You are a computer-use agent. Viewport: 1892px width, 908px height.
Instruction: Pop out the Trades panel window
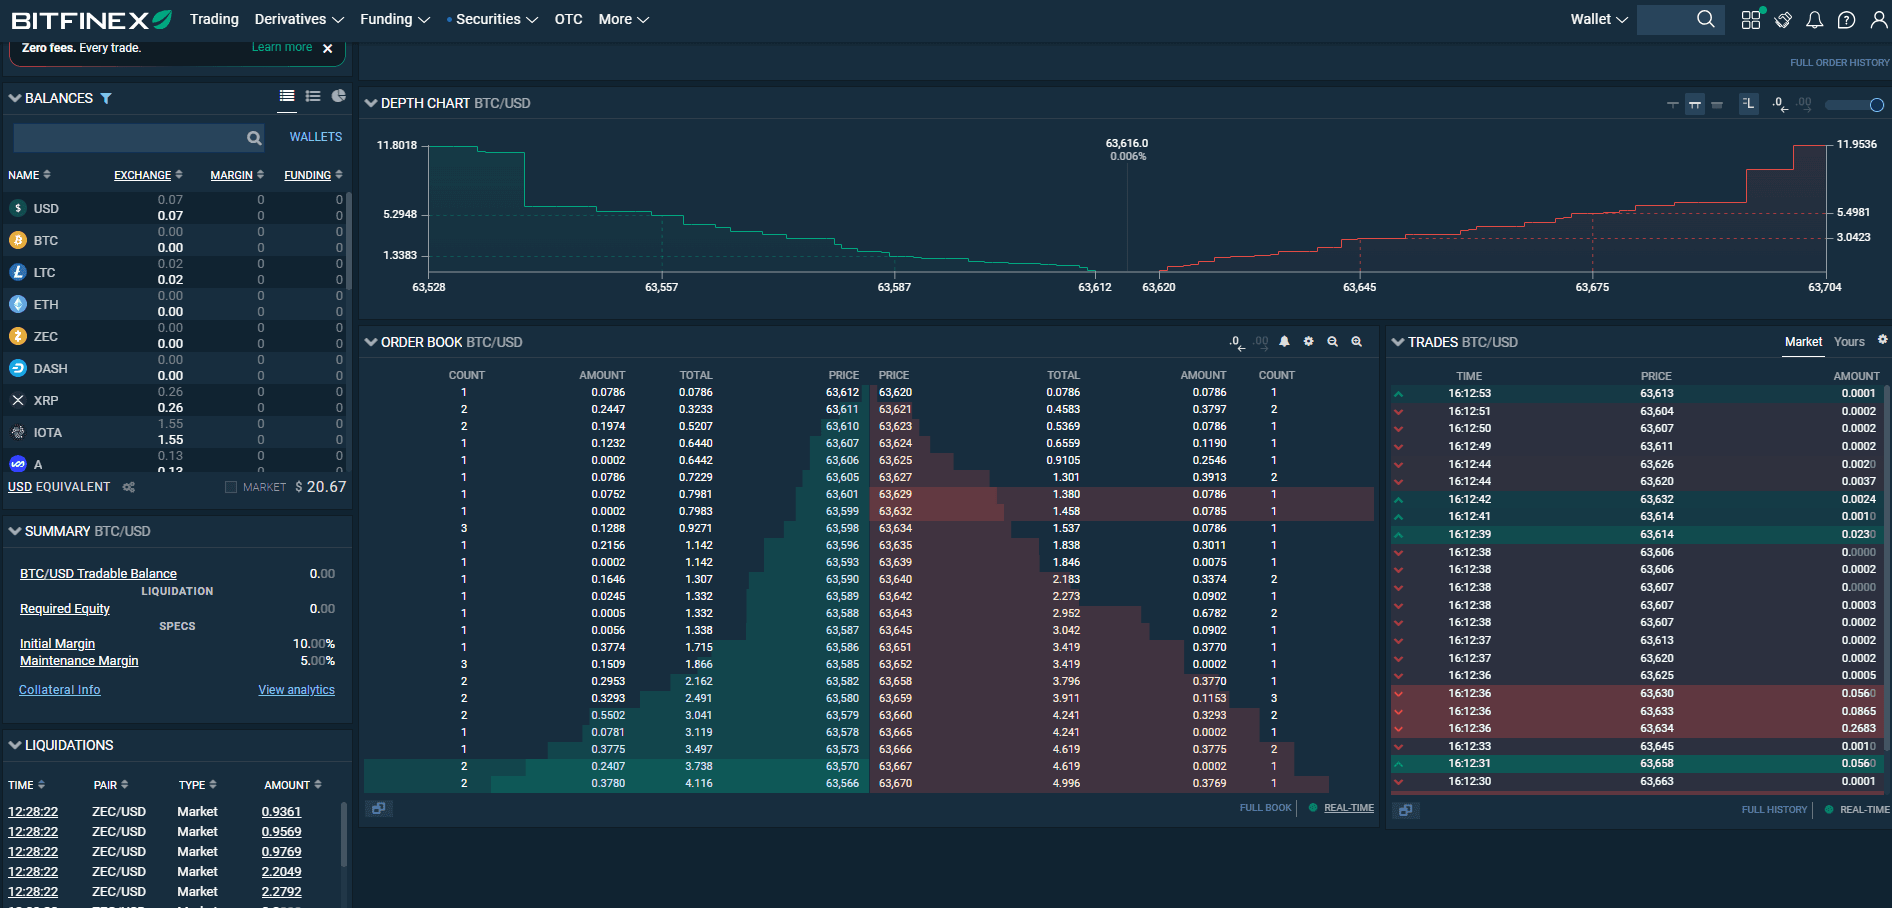1406,810
